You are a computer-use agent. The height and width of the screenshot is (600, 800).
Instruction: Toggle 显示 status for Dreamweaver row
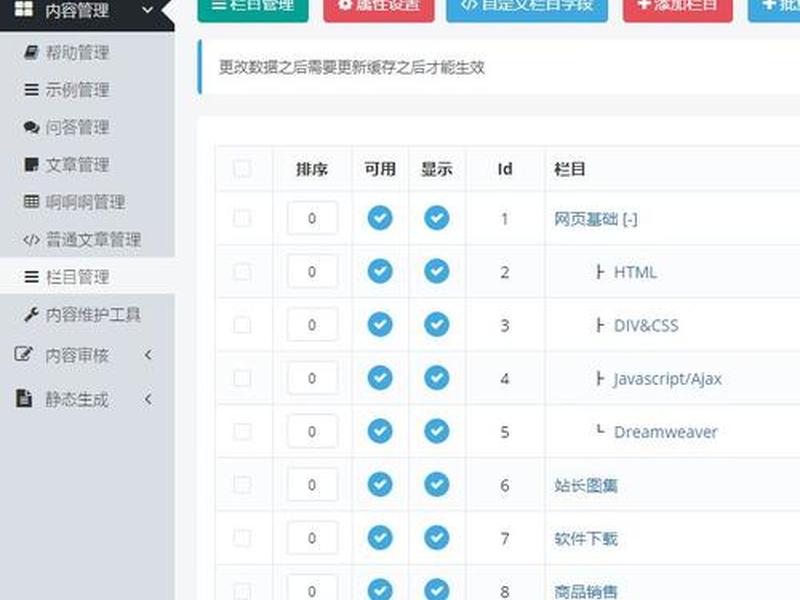(436, 431)
